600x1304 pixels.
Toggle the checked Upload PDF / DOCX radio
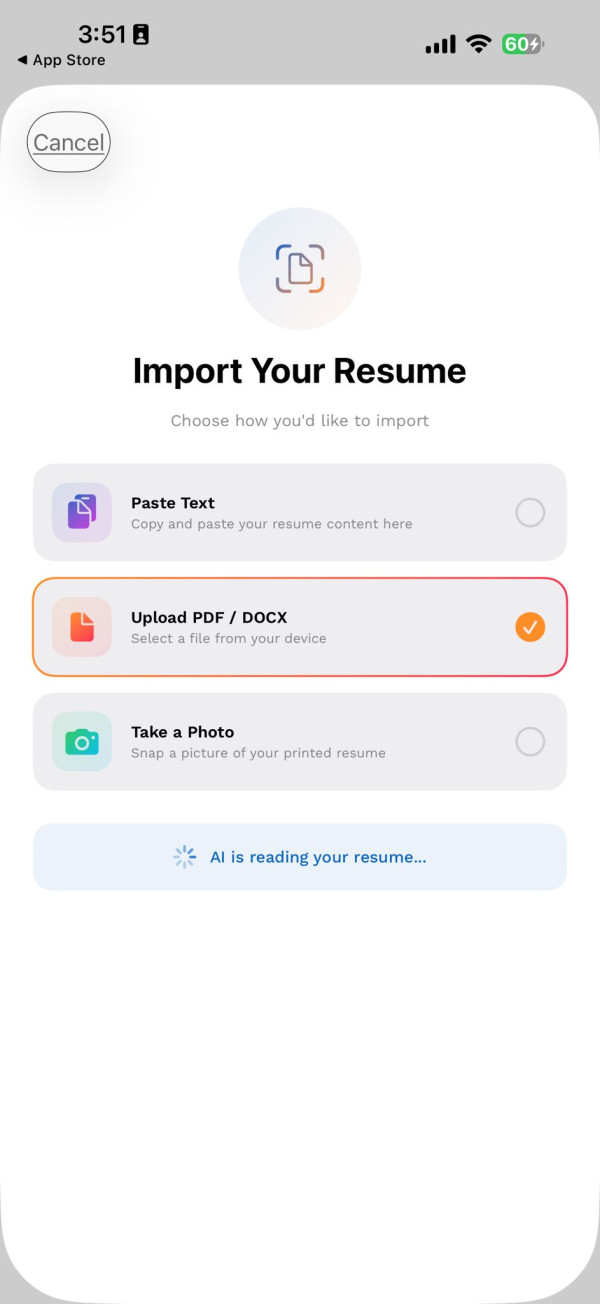pyautogui.click(x=530, y=627)
